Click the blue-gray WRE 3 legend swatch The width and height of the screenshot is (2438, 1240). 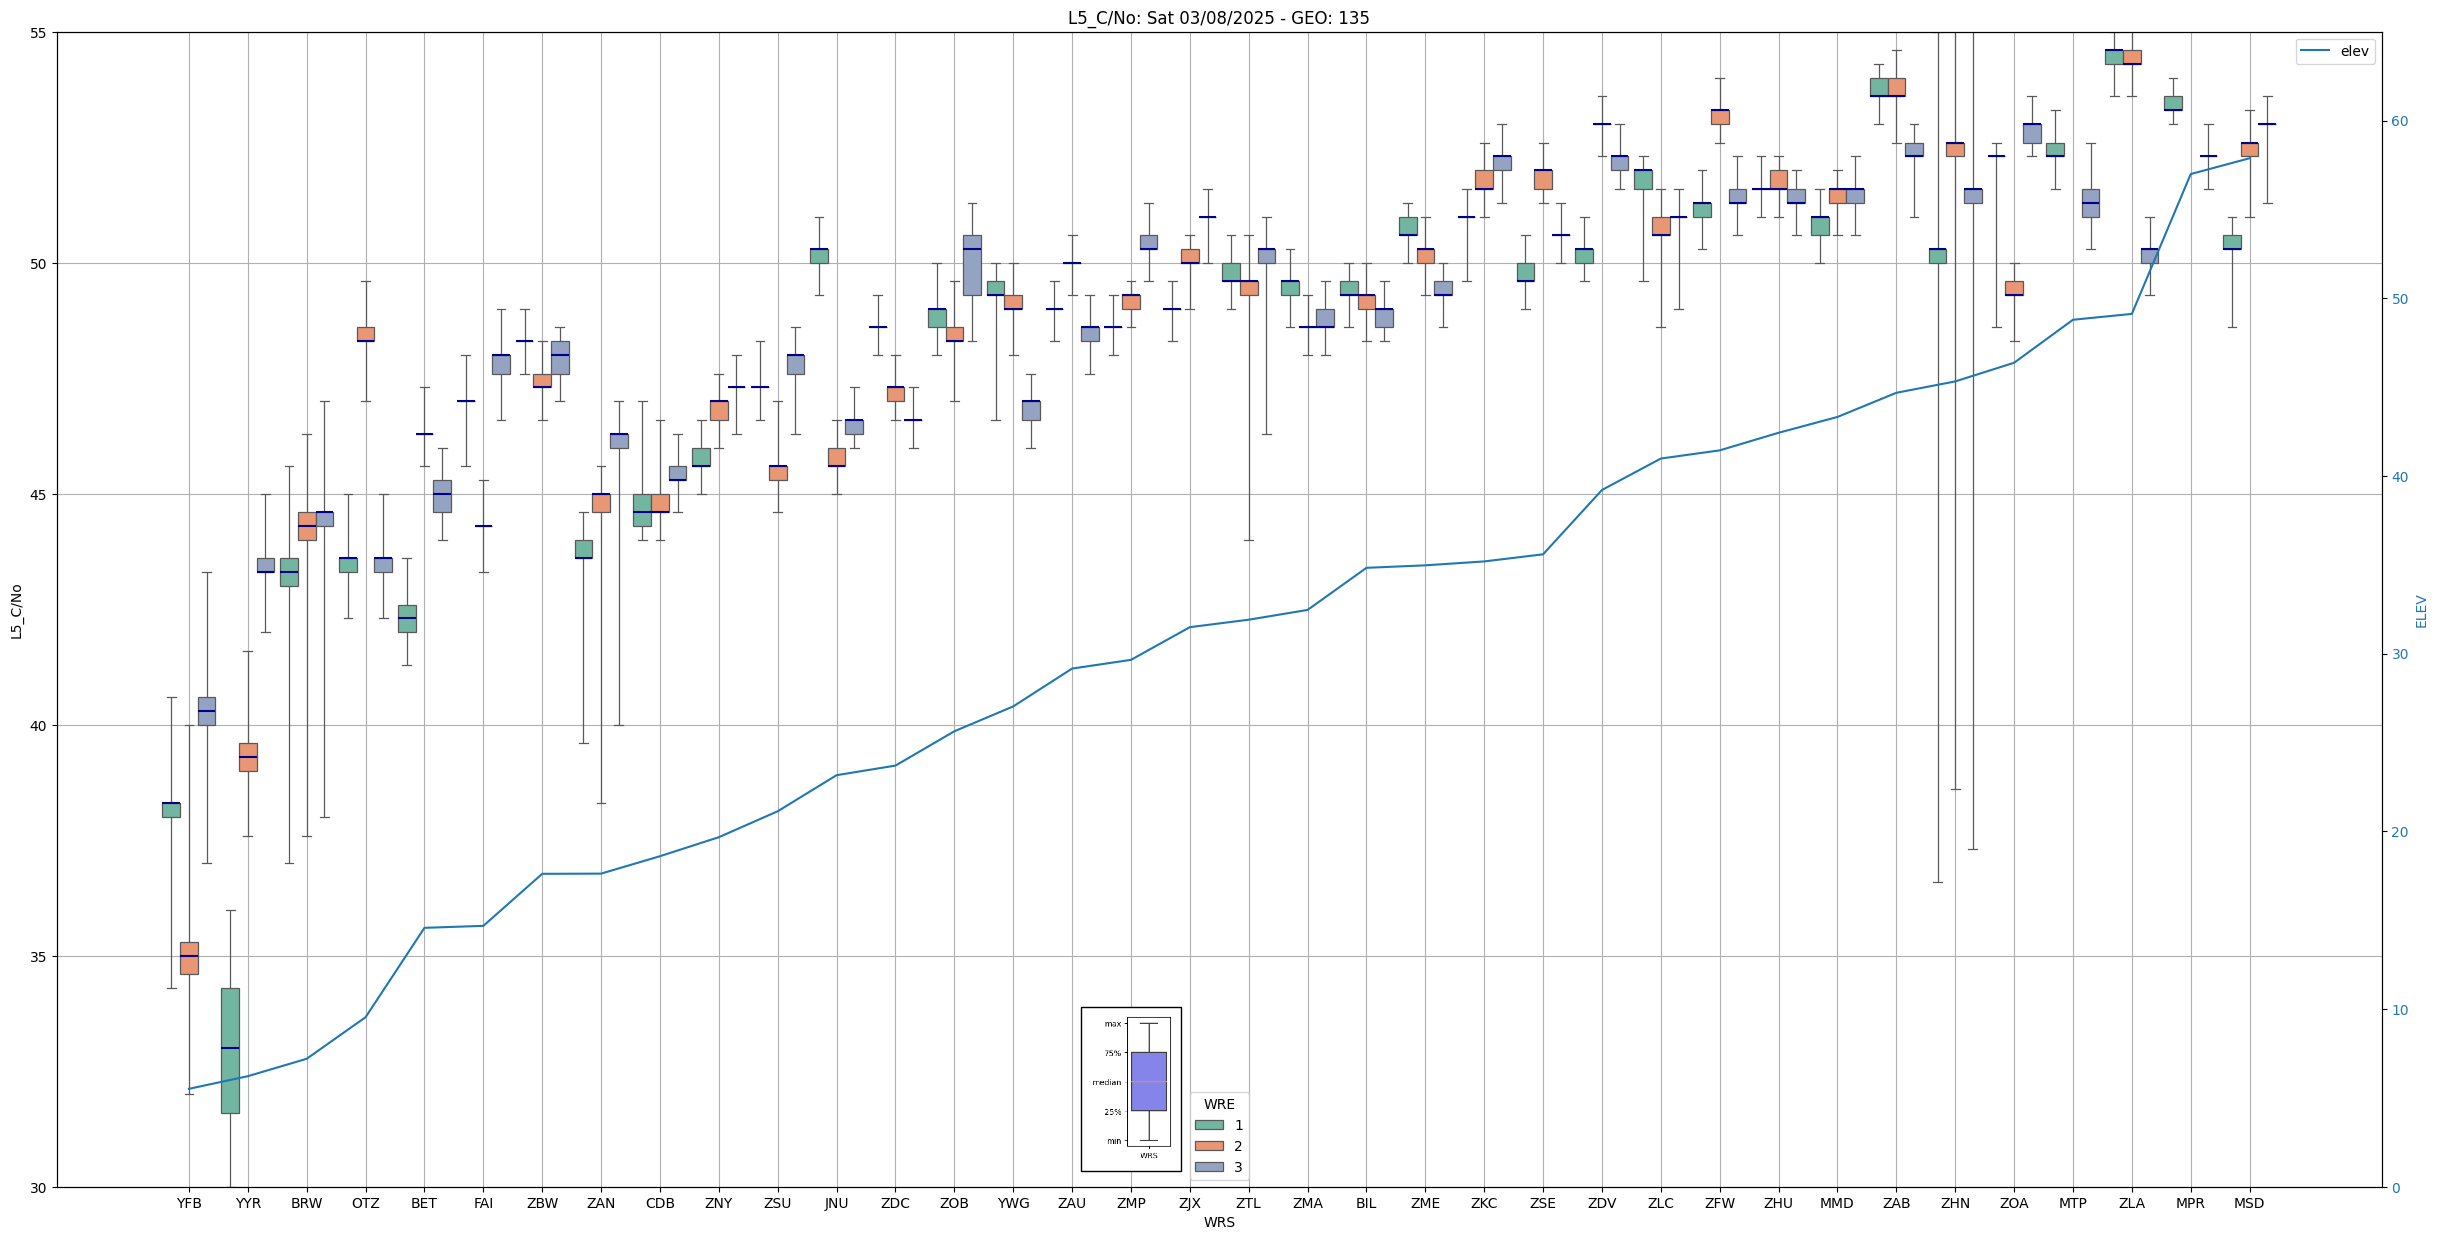click(1209, 1167)
